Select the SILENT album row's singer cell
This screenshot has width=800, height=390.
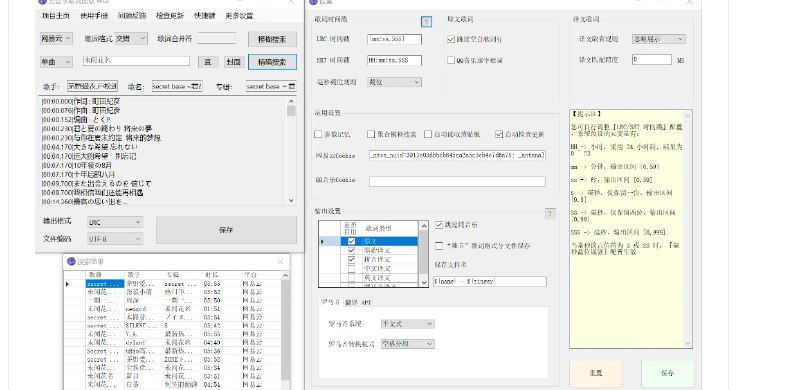coord(144,326)
